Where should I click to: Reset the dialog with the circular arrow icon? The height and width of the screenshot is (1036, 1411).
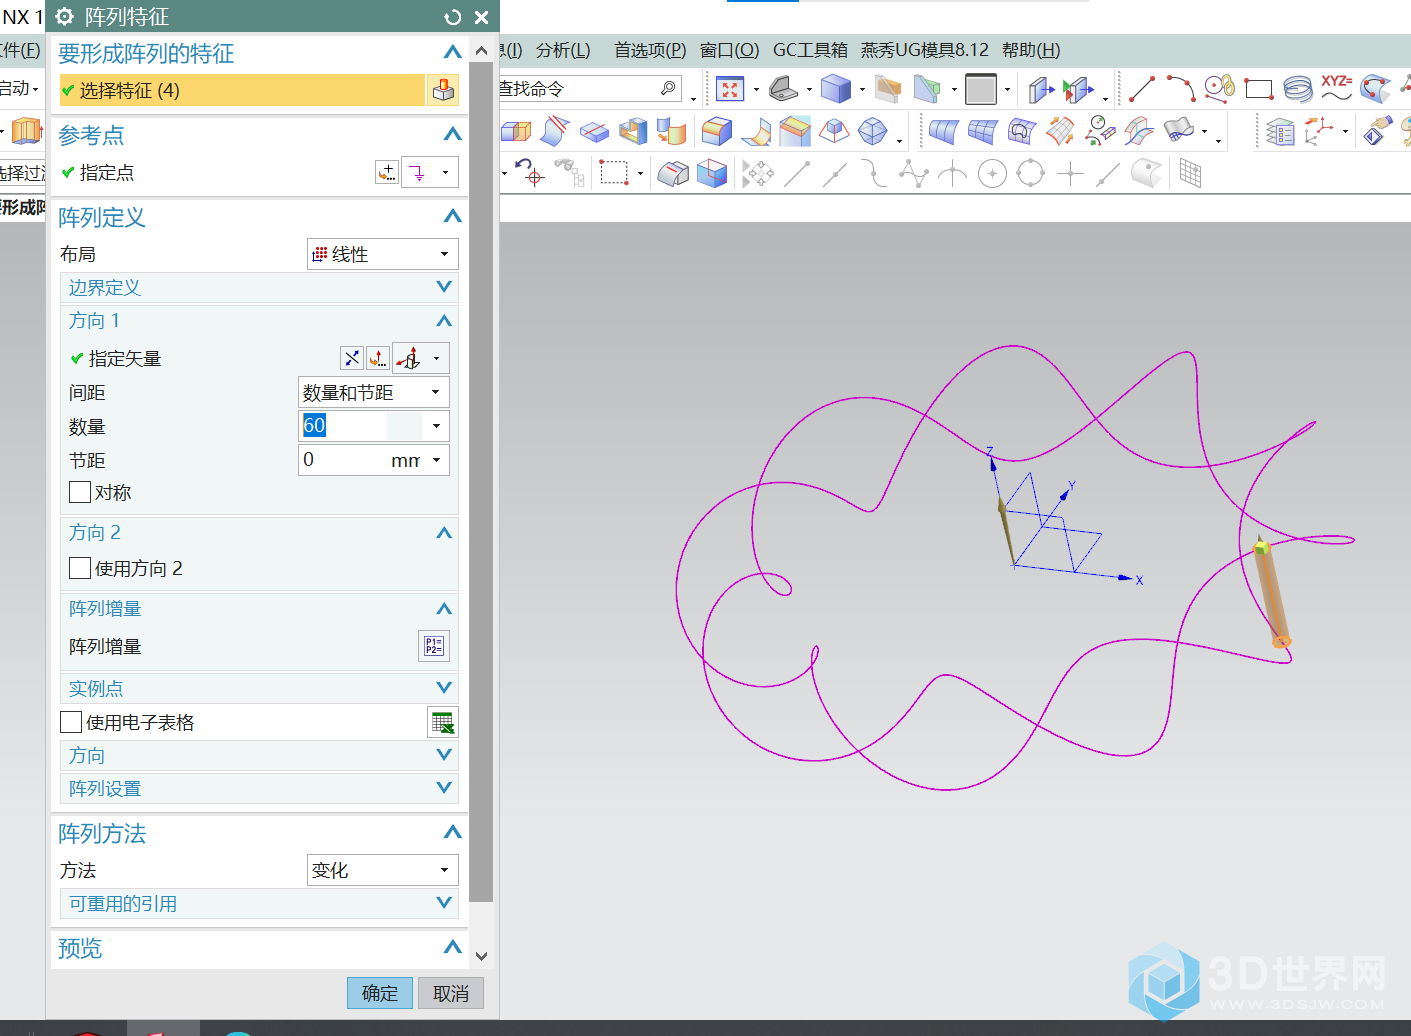tap(453, 17)
